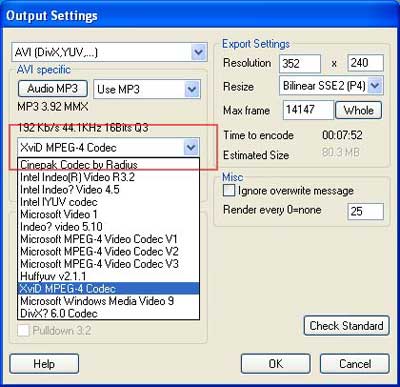Click the Estimated Size value 80.3 MB

pyautogui.click(x=341, y=153)
